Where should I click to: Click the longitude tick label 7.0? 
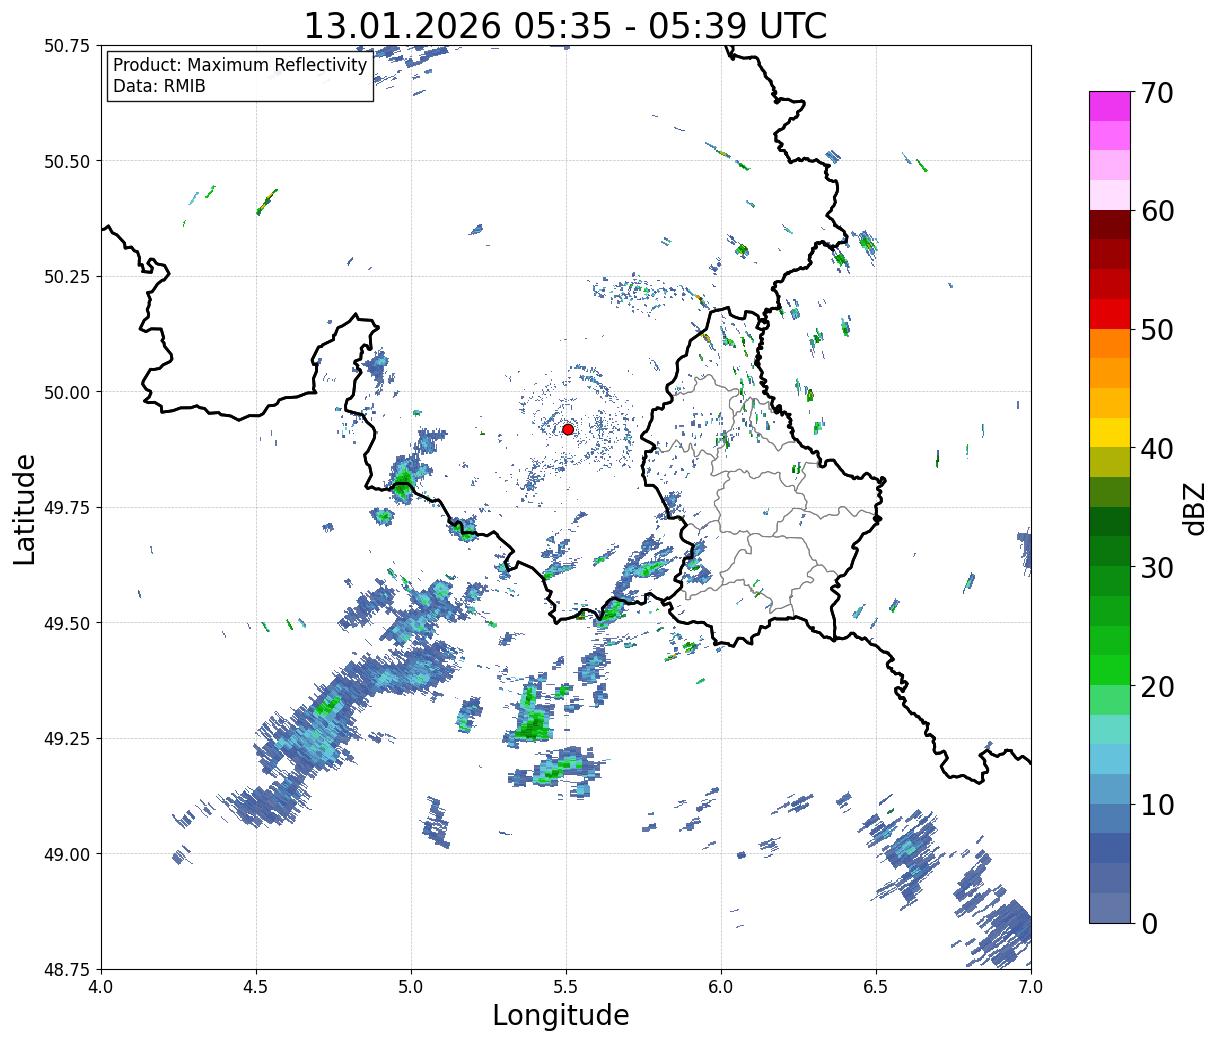click(x=1031, y=986)
